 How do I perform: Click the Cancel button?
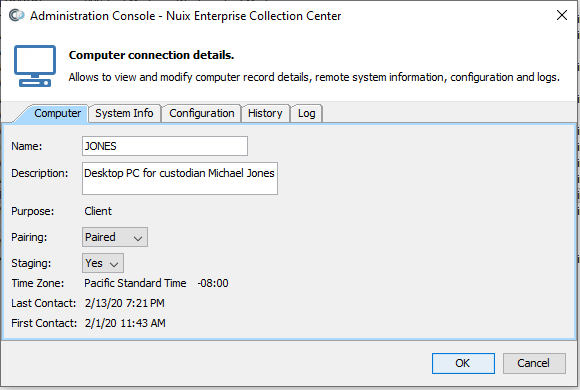[534, 363]
